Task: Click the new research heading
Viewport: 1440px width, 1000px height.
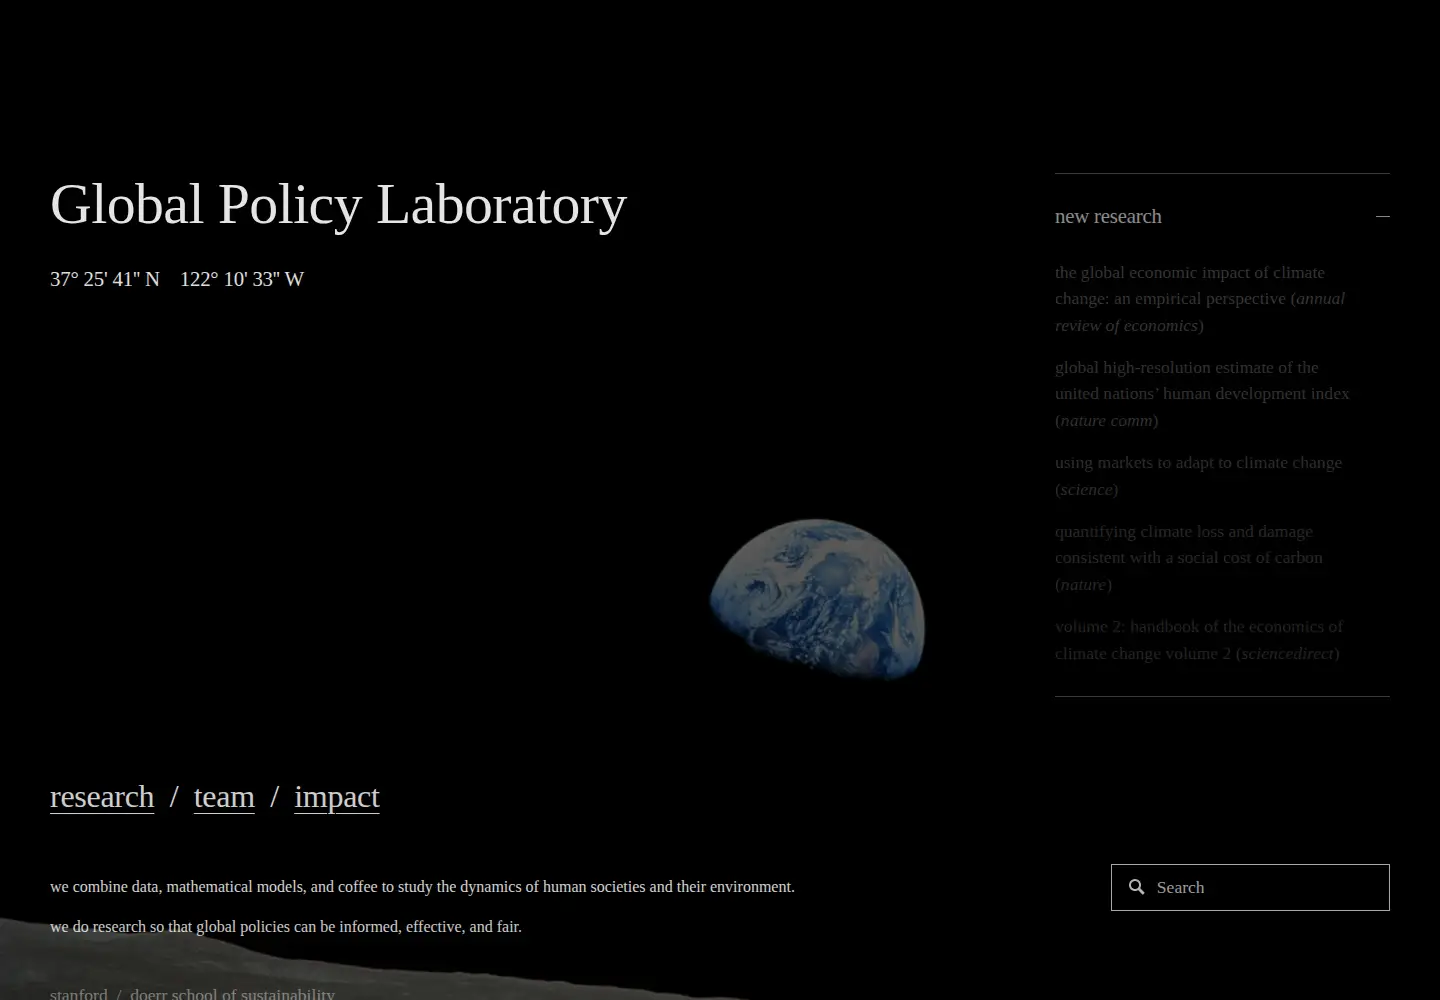Action: (x=1108, y=216)
